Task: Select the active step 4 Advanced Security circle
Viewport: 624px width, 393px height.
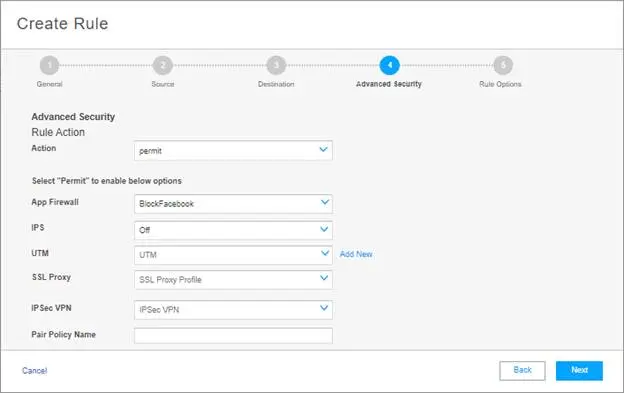Action: click(390, 65)
